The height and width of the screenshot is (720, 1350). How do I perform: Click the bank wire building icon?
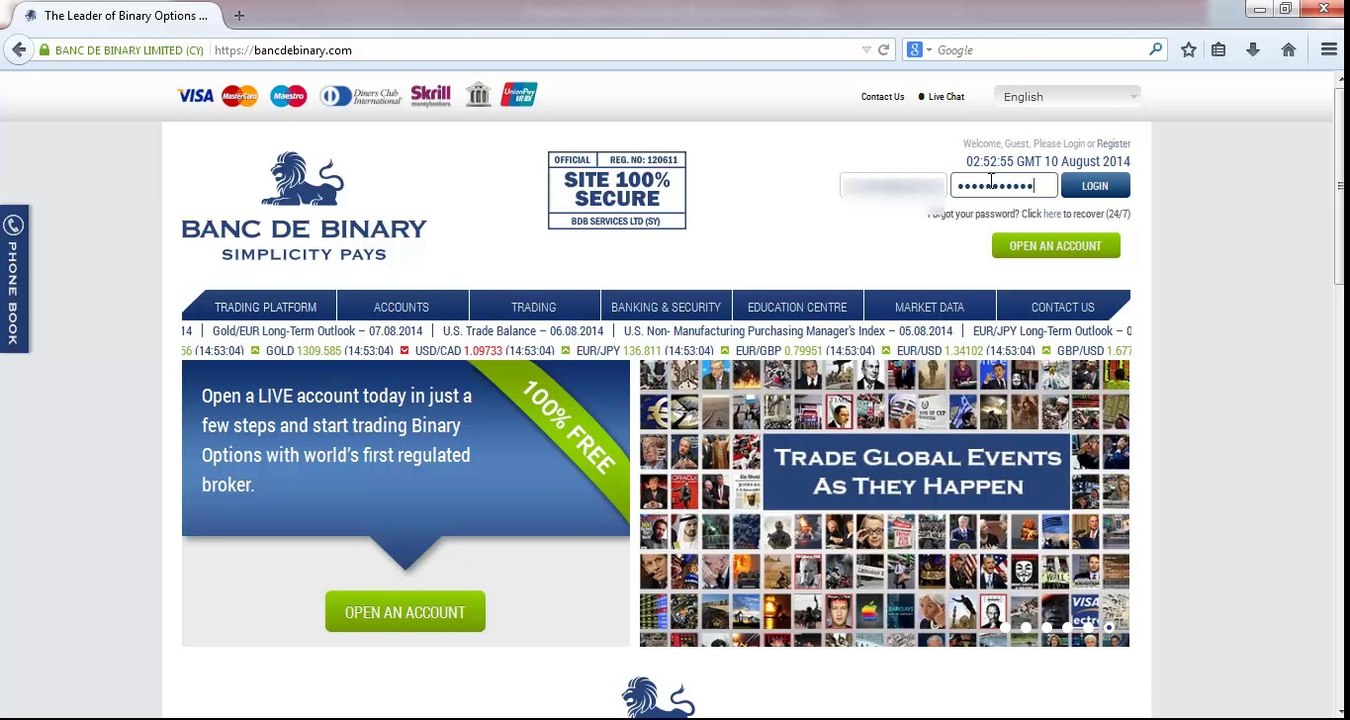point(478,95)
